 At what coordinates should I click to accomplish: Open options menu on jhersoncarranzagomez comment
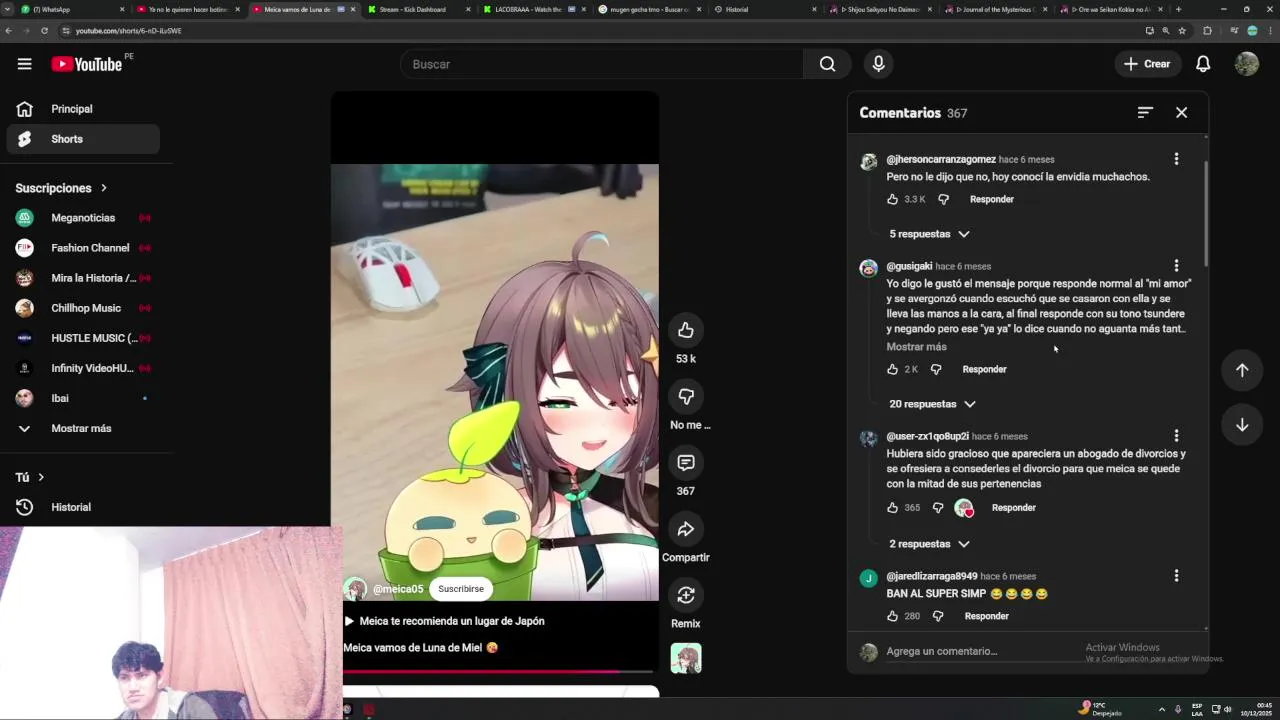coord(1176,159)
